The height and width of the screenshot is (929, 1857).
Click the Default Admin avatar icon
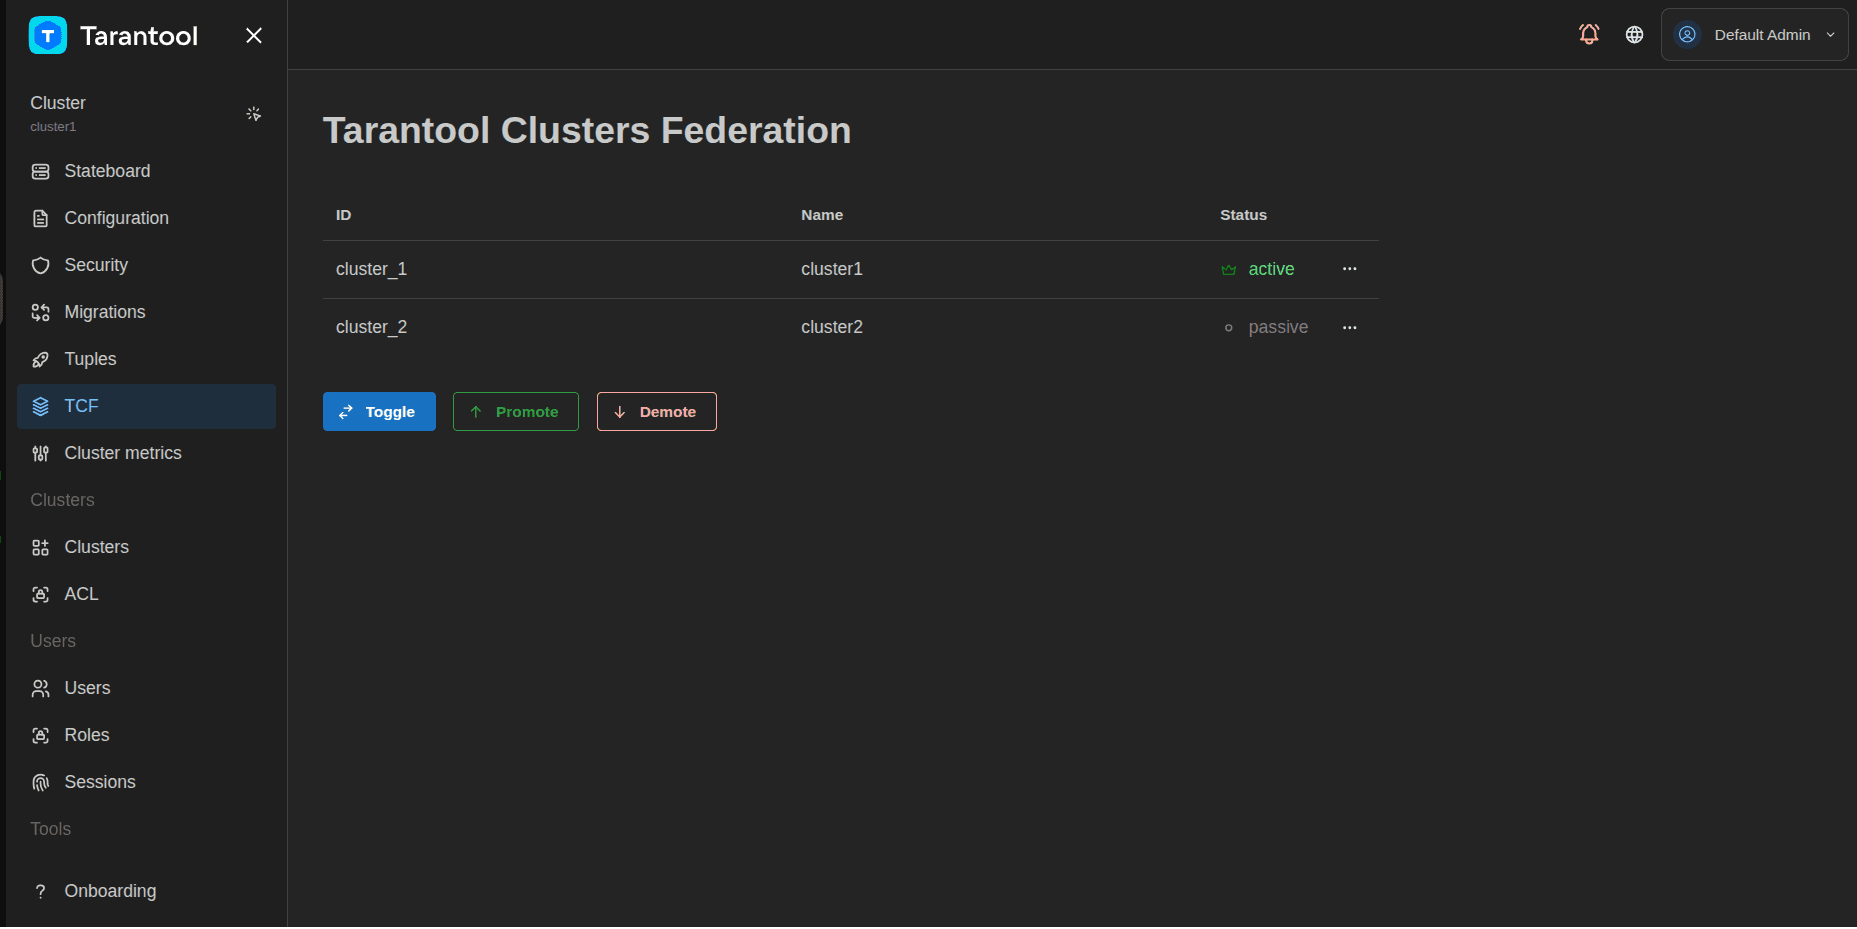1687,35
